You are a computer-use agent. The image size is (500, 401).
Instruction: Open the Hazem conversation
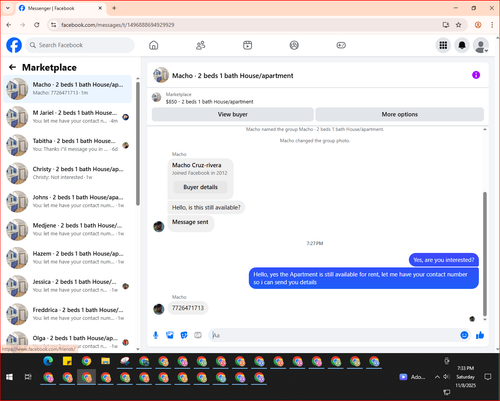(68, 258)
